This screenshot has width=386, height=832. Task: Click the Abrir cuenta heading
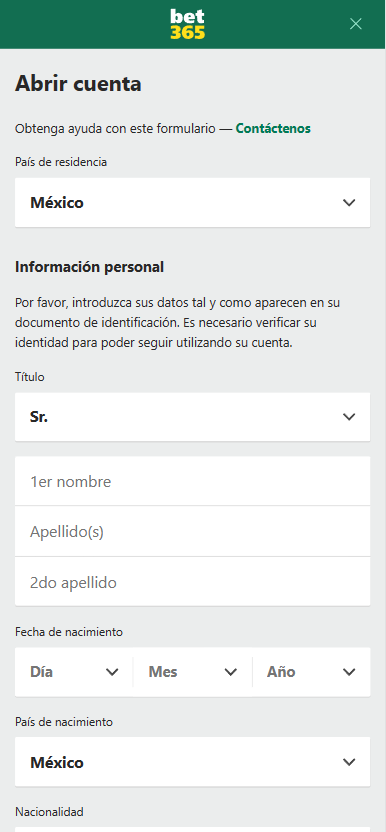78,84
